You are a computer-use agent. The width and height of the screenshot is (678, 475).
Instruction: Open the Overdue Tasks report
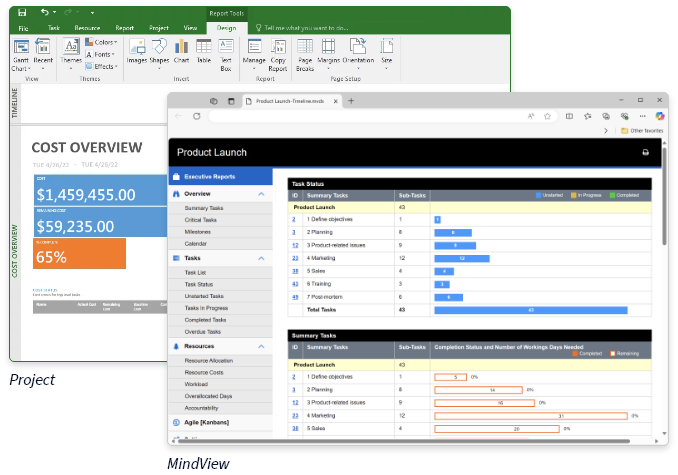click(221, 332)
